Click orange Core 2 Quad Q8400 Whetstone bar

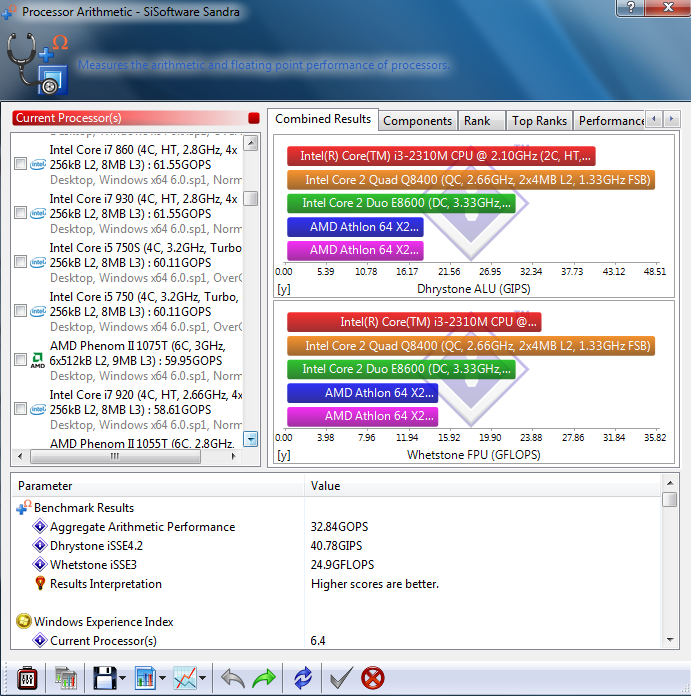(471, 346)
